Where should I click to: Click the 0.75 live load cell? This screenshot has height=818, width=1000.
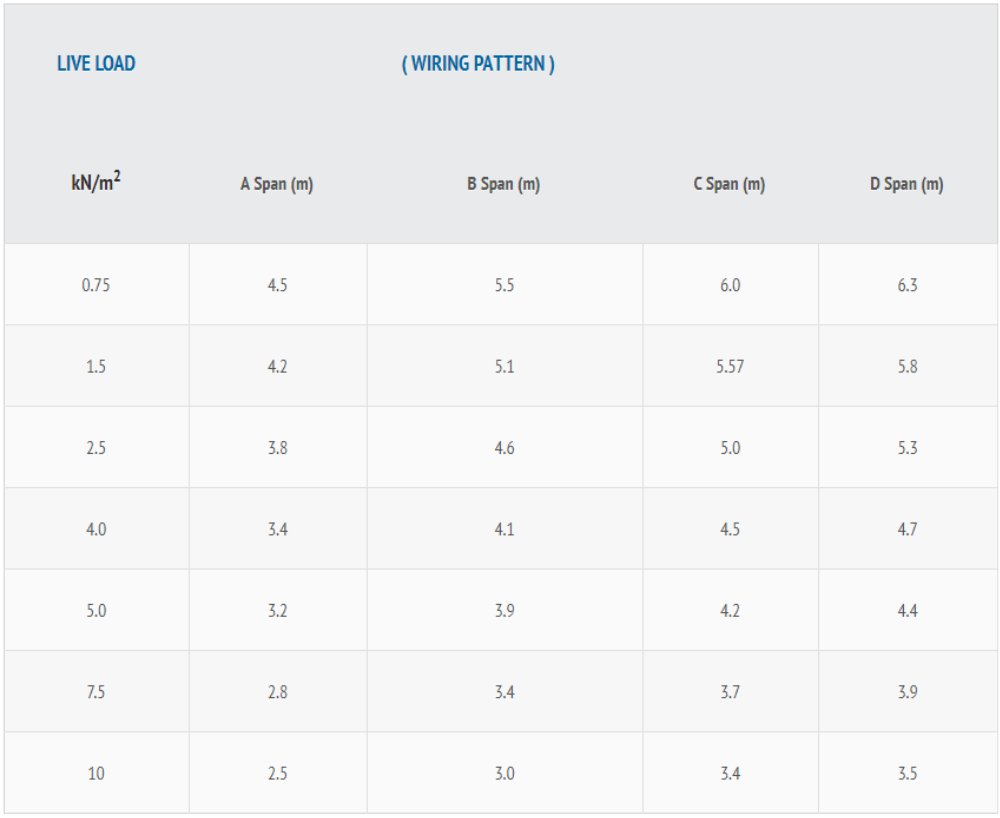[x=96, y=285]
